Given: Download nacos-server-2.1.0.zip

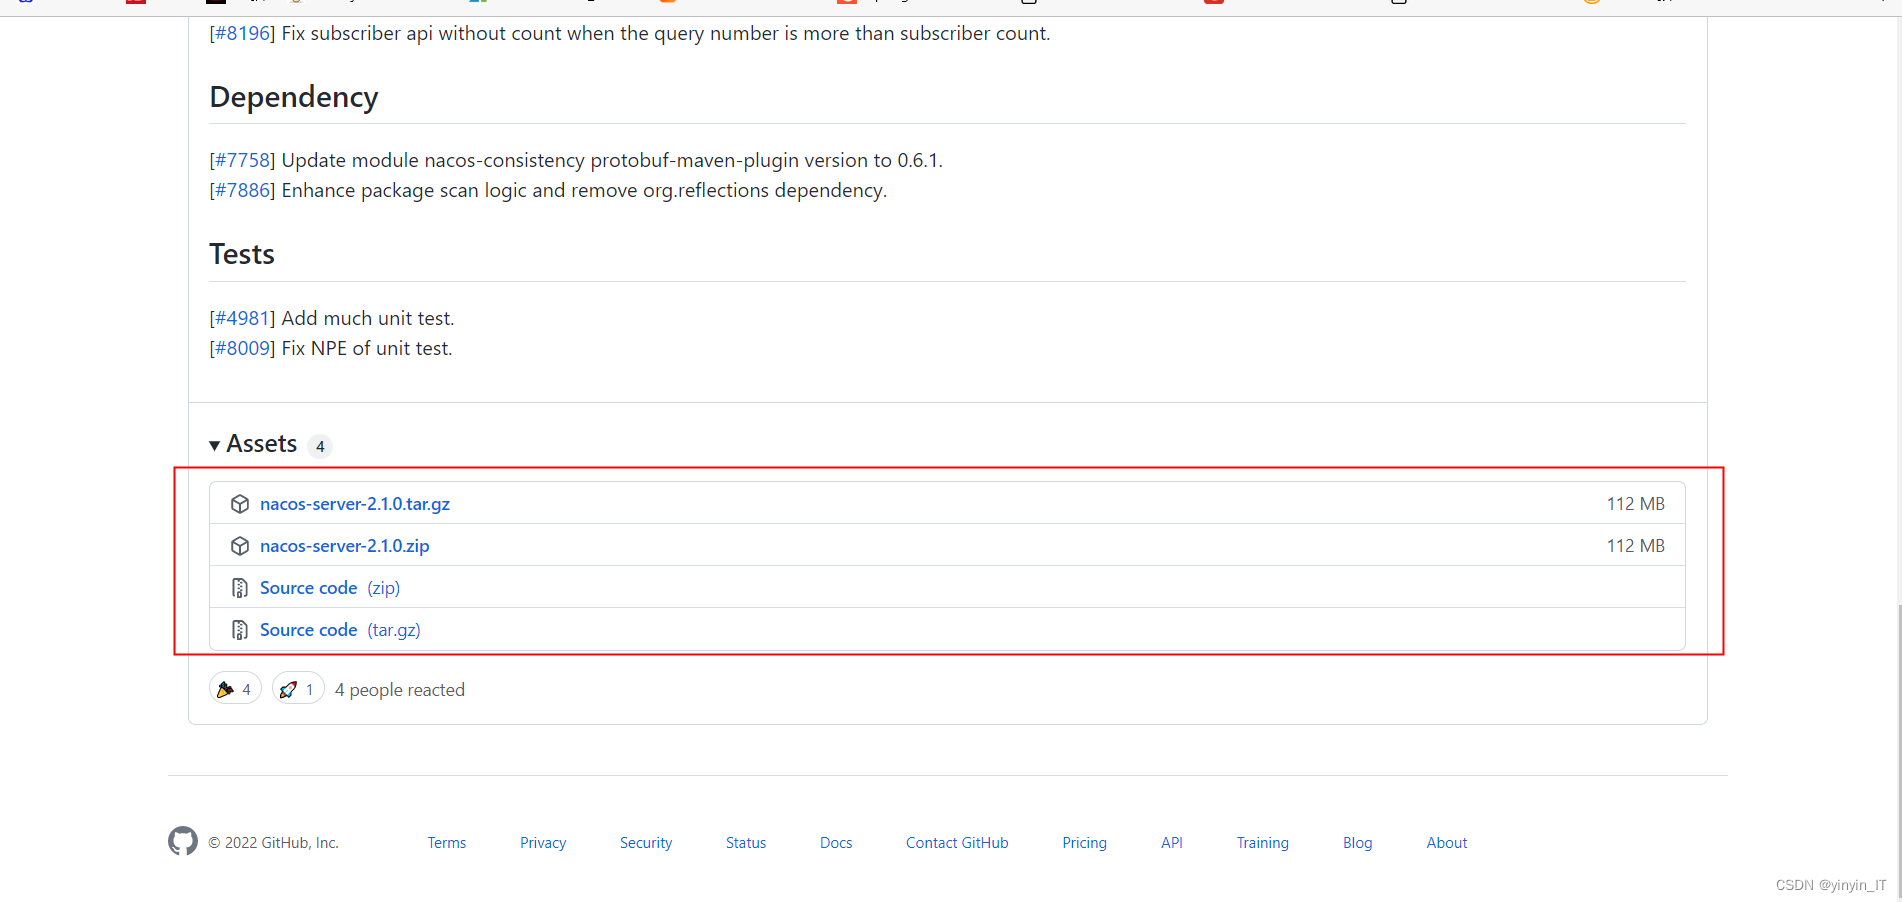Looking at the screenshot, I should click(x=345, y=546).
